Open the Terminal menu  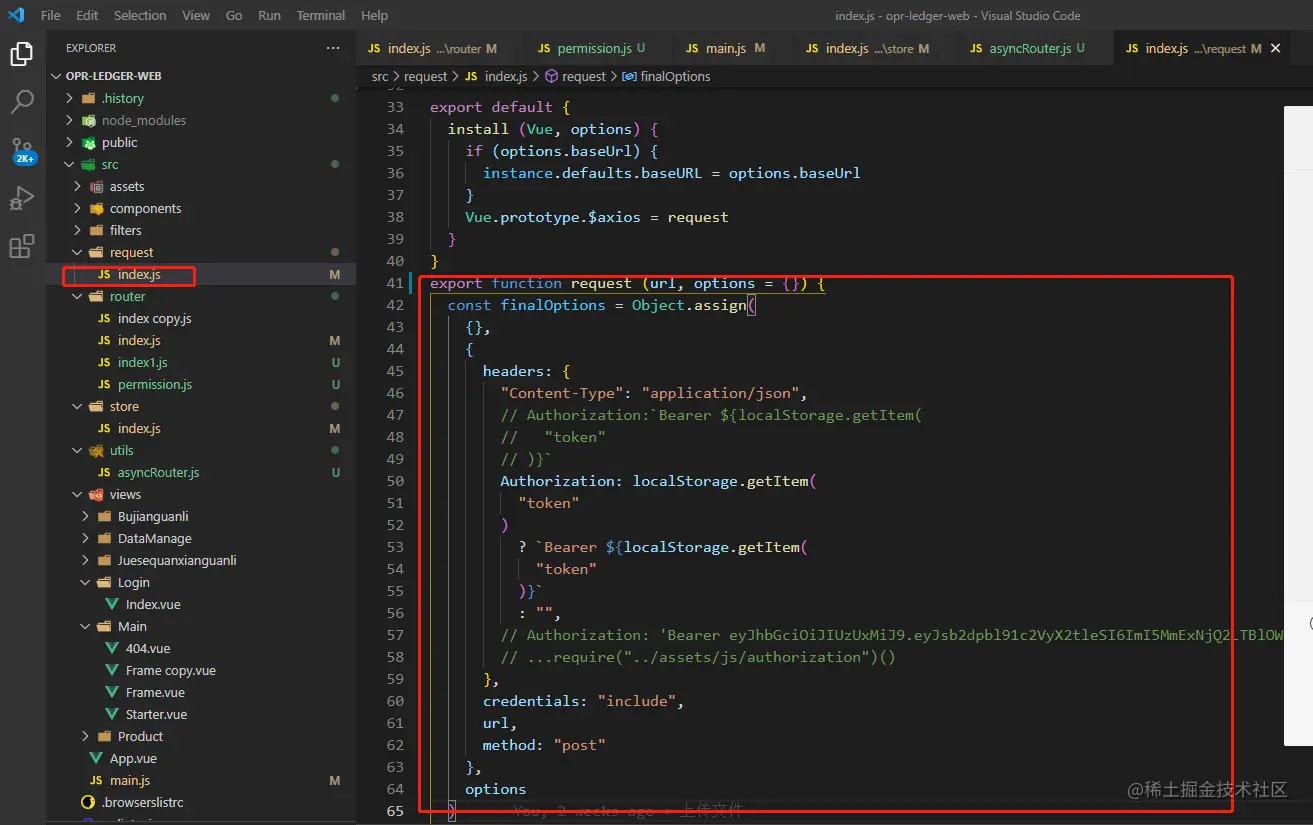tap(320, 15)
